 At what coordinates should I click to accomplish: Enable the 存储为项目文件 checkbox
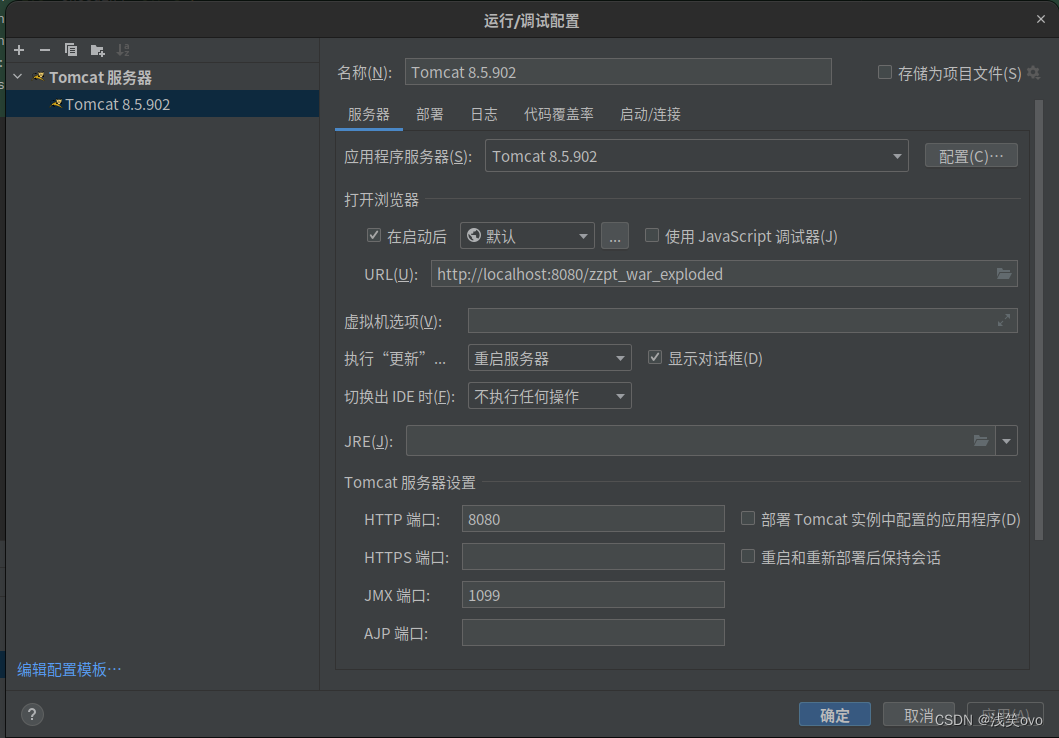884,71
